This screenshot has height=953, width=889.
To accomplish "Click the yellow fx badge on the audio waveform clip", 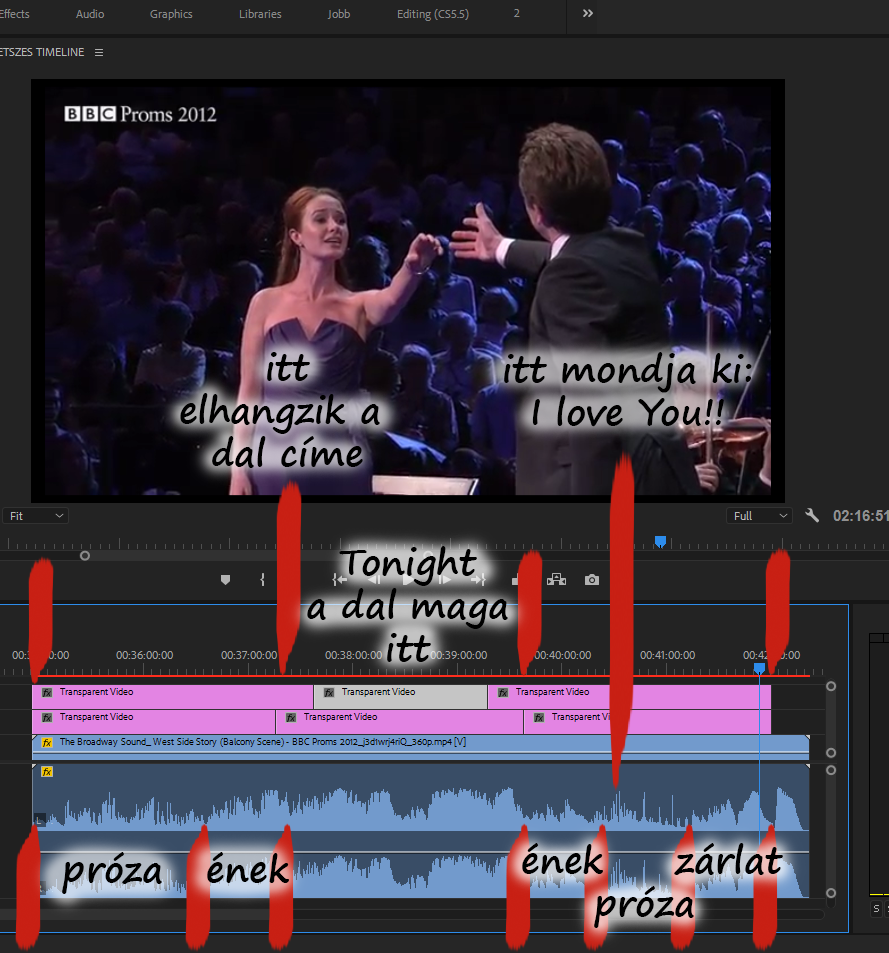I will click(x=47, y=772).
